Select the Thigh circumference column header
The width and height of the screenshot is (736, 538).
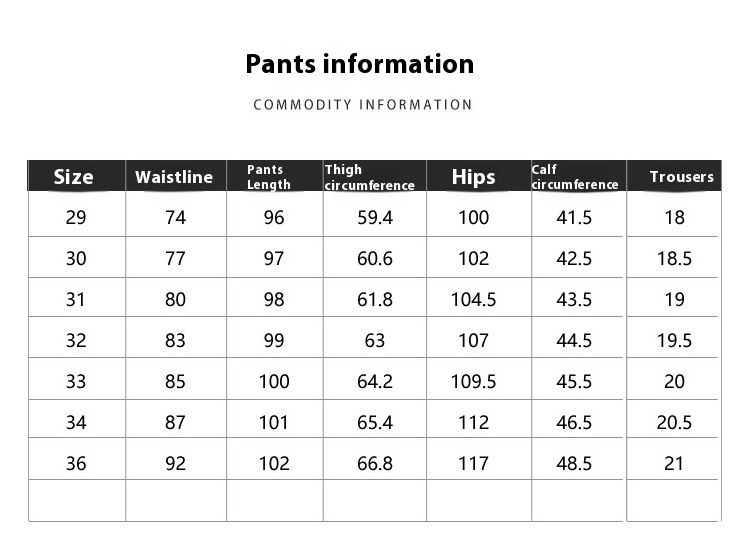coord(369,177)
